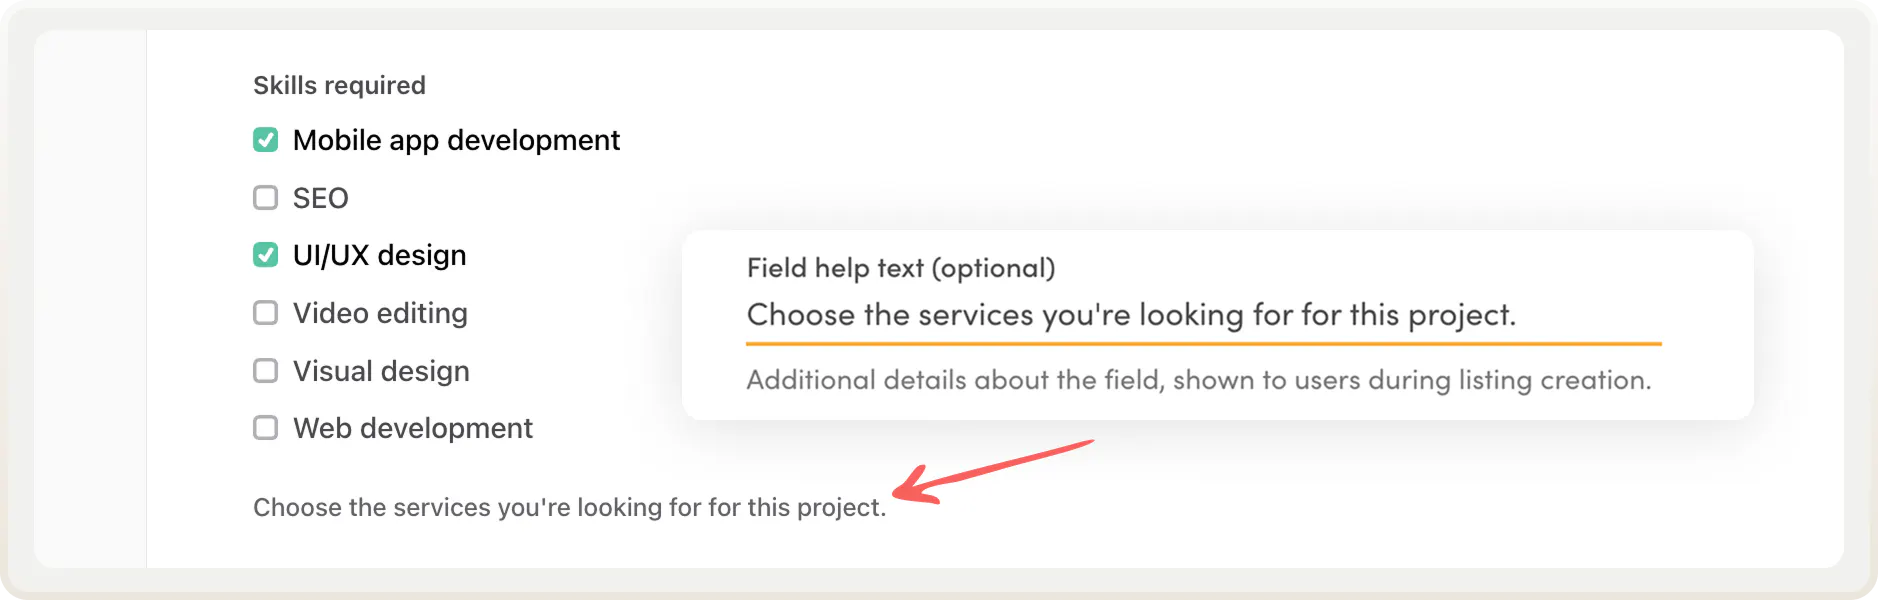The width and height of the screenshot is (1878, 600).
Task: Click the "Mobile app development" label text
Action: point(456,140)
